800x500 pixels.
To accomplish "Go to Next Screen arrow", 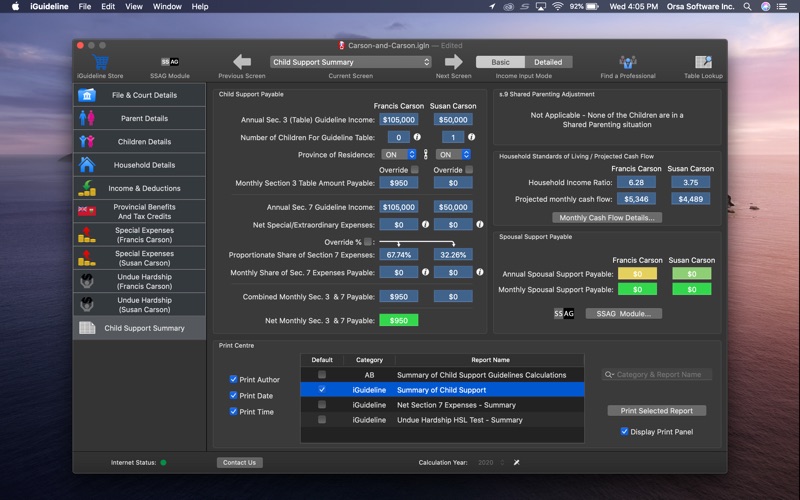I will (453, 62).
